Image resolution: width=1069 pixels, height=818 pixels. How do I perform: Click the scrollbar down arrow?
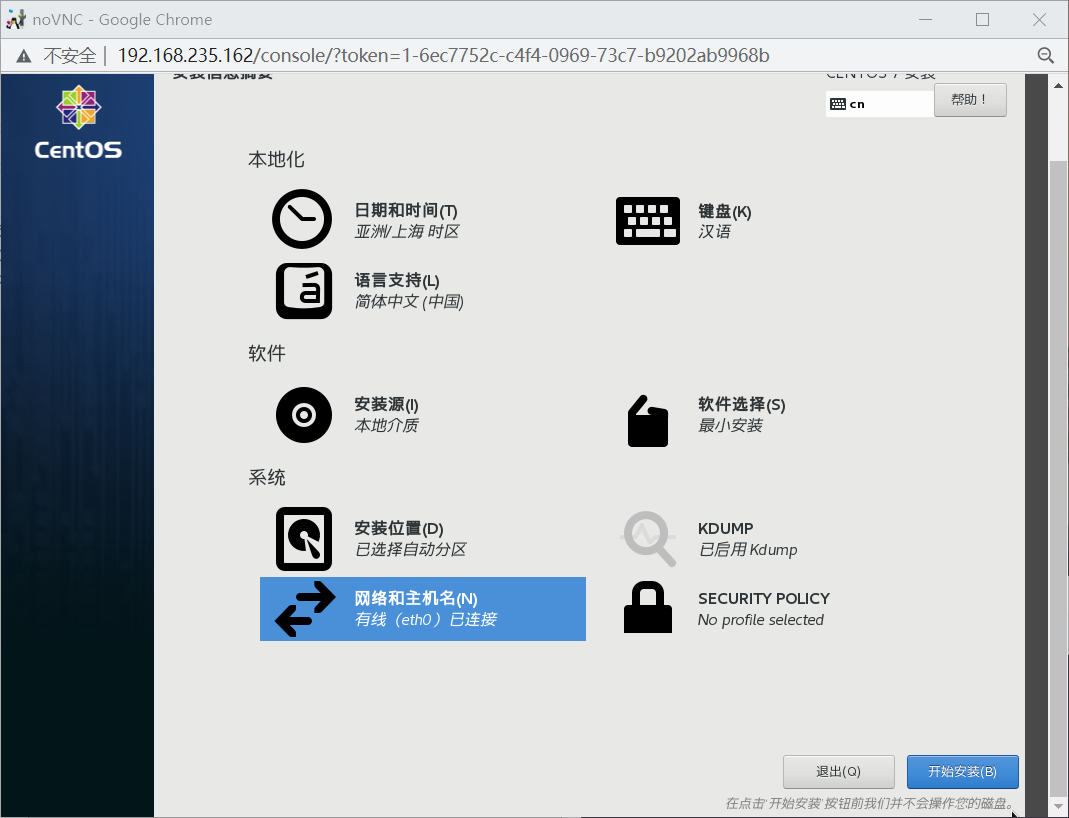tap(1058, 807)
